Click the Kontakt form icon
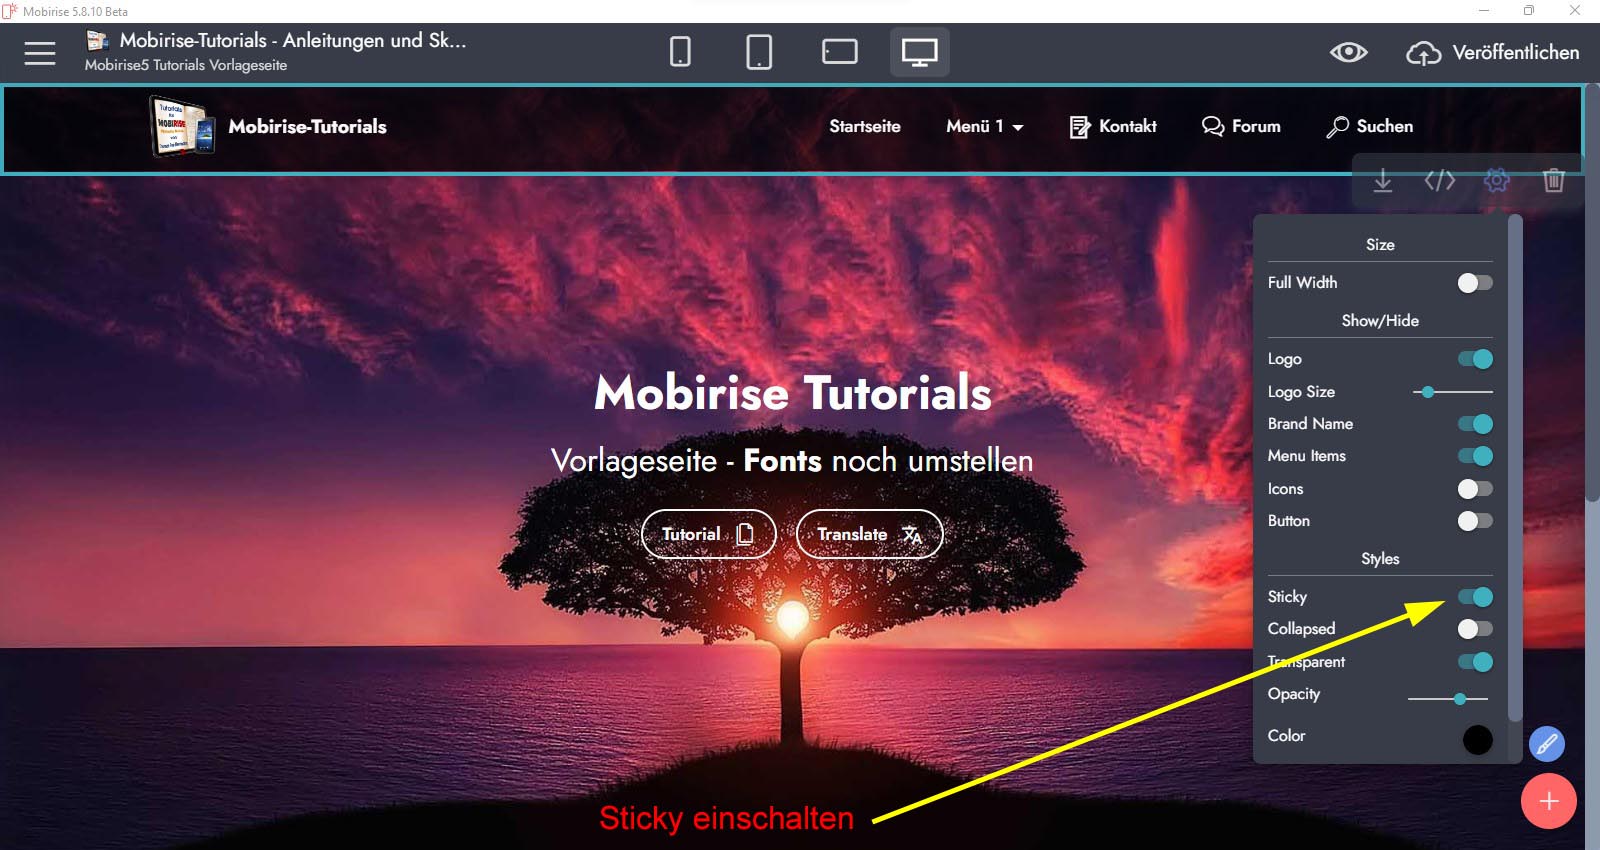 (1079, 127)
